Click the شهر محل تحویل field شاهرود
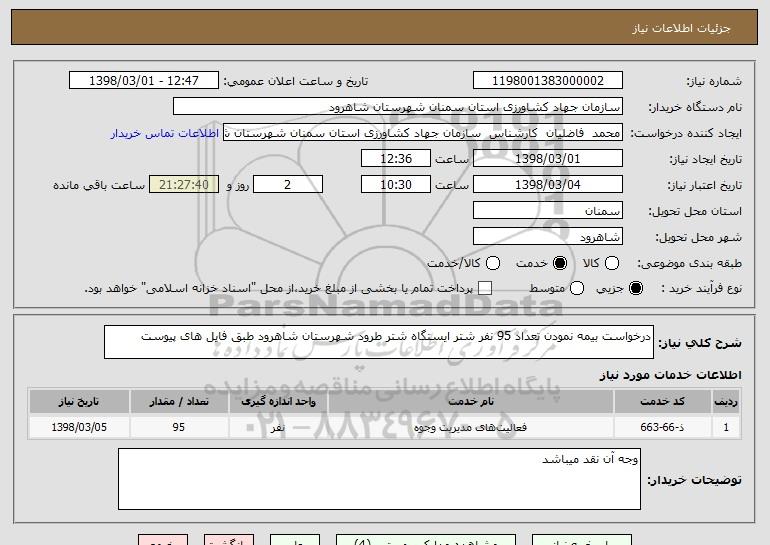The width and height of the screenshot is (770, 545). click(x=548, y=237)
